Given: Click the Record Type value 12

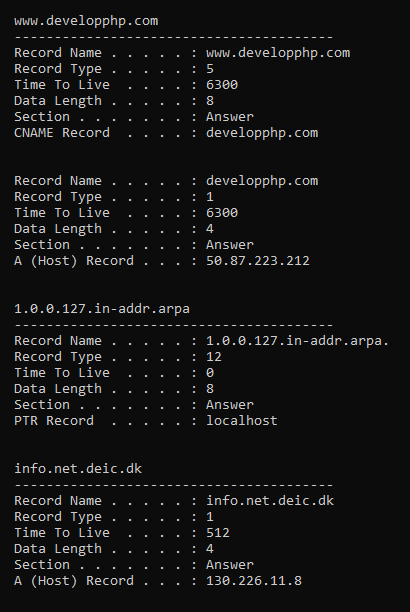Looking at the screenshot, I should (x=214, y=357).
